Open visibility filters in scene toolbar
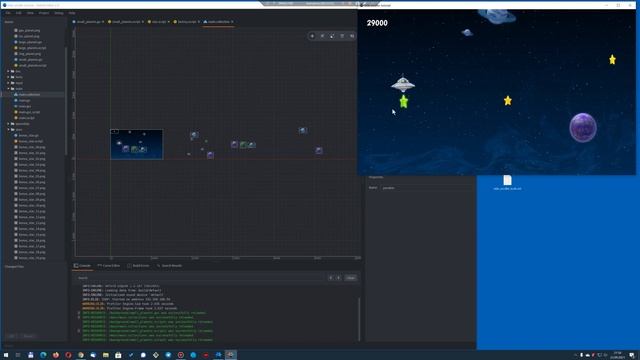 (x=352, y=36)
